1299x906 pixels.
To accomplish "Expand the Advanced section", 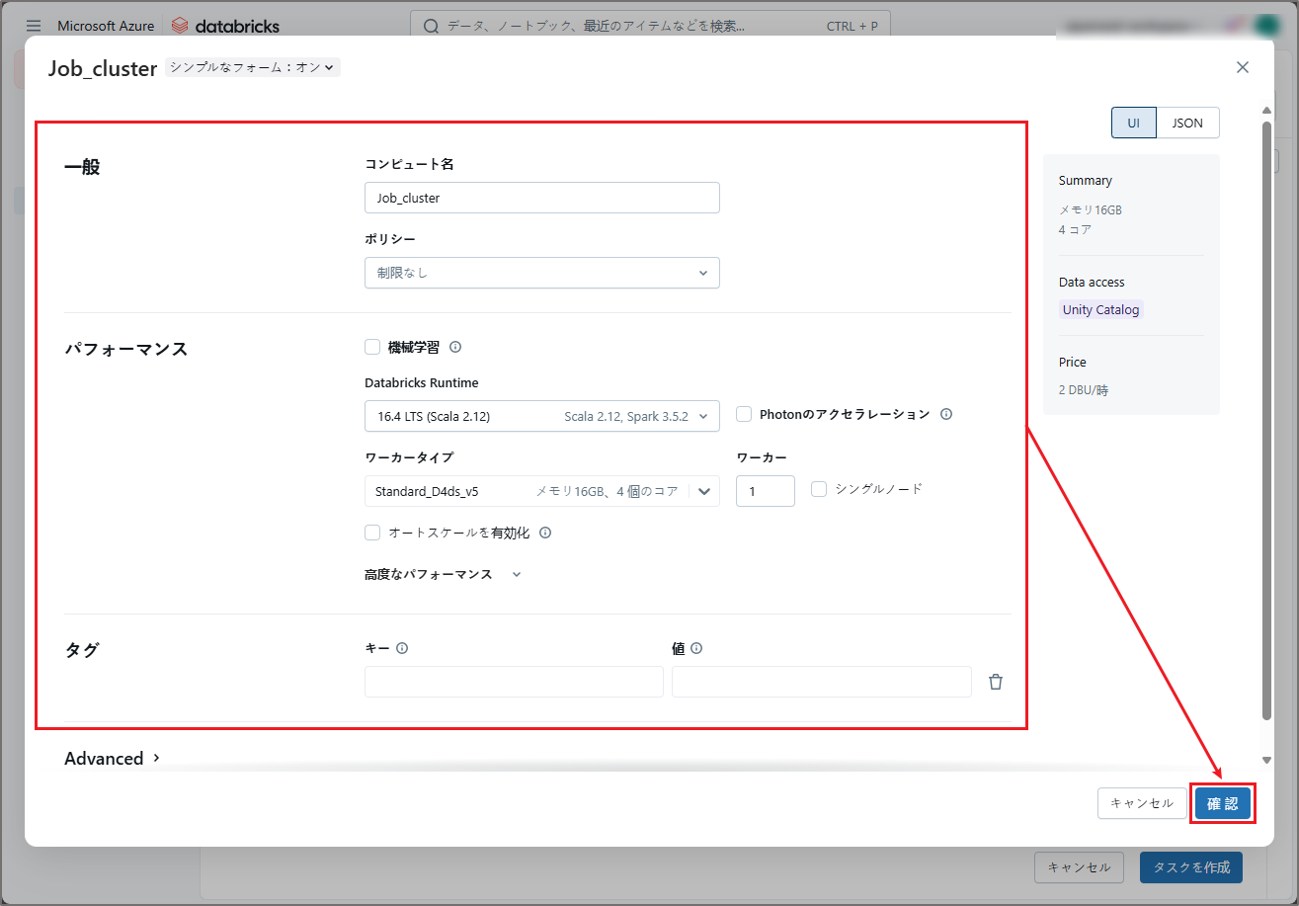I will point(112,759).
